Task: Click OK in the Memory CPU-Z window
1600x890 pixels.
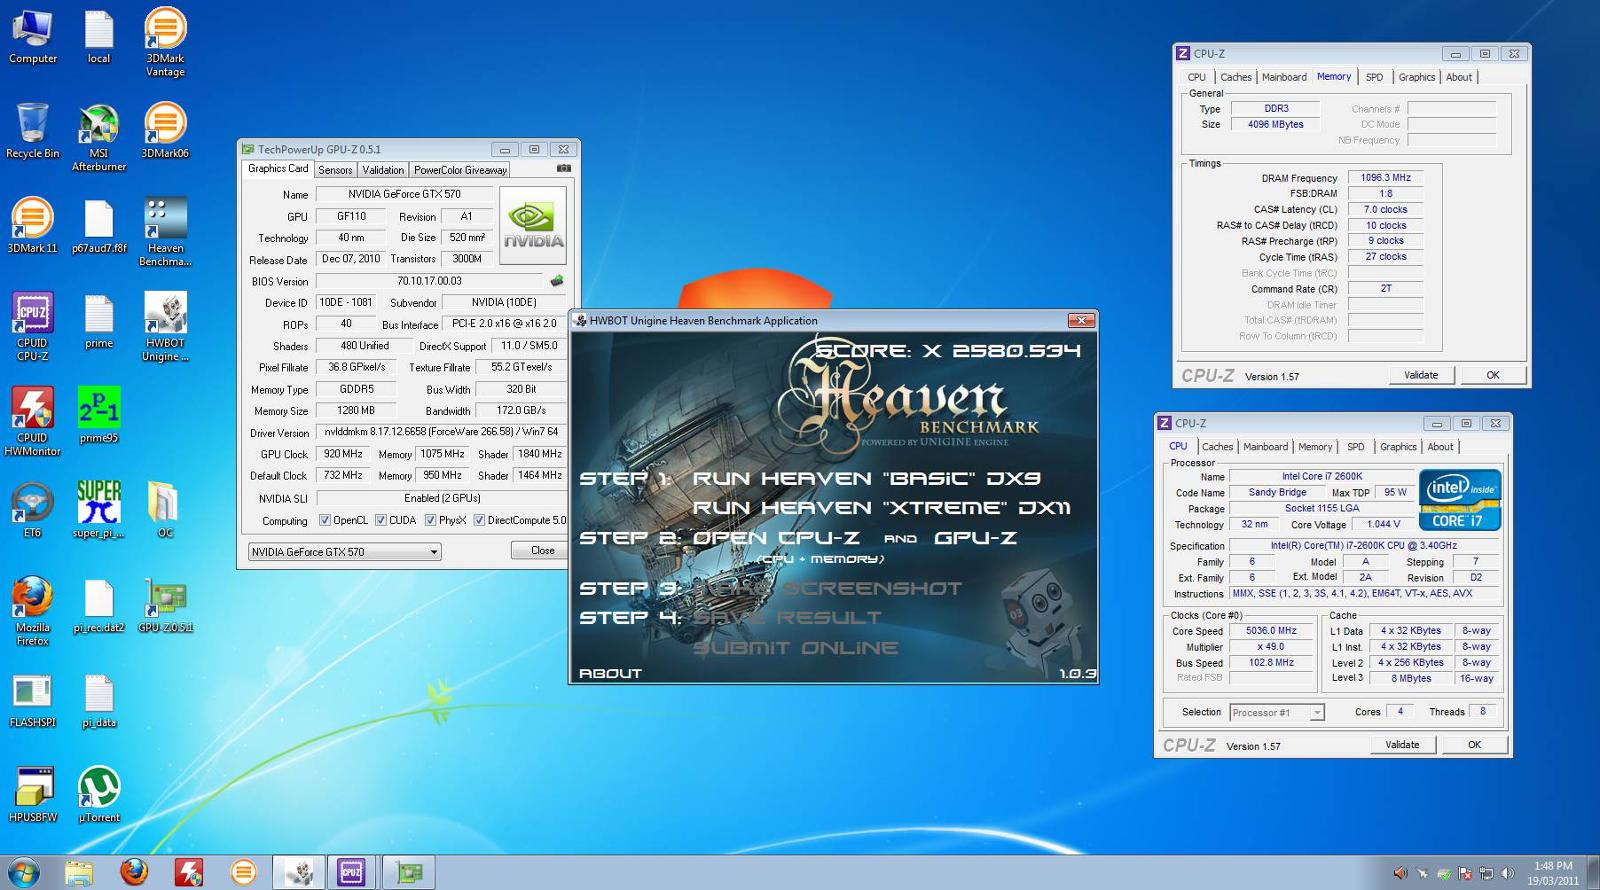Action: [x=1492, y=375]
